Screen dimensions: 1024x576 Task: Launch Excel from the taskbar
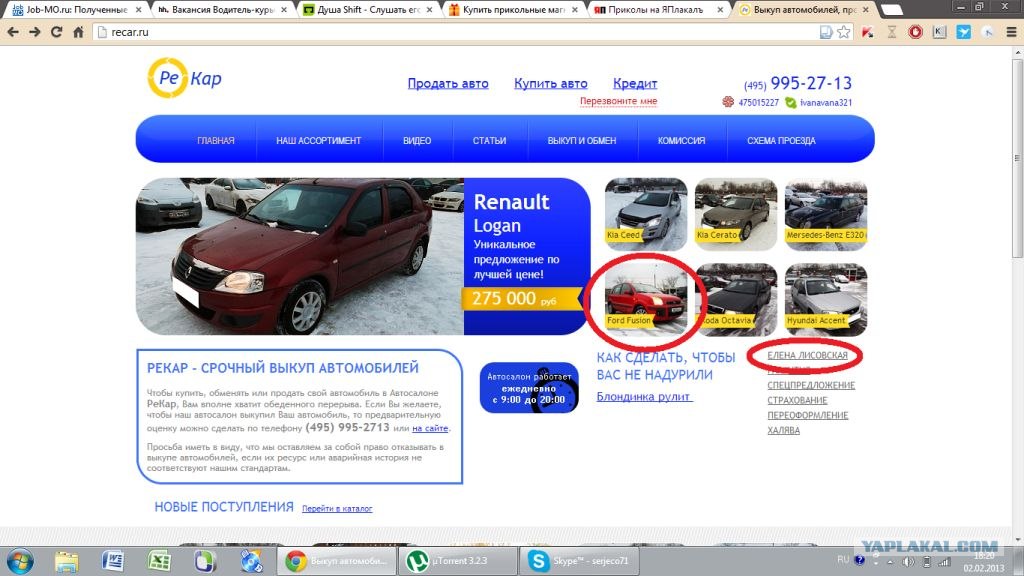(x=159, y=561)
